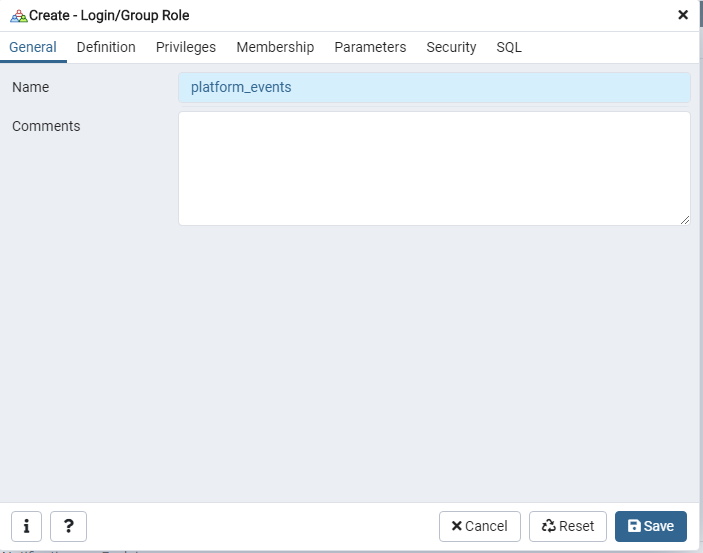Click the pgAdmin logo in the title bar
The height and width of the screenshot is (553, 703).
(x=18, y=15)
